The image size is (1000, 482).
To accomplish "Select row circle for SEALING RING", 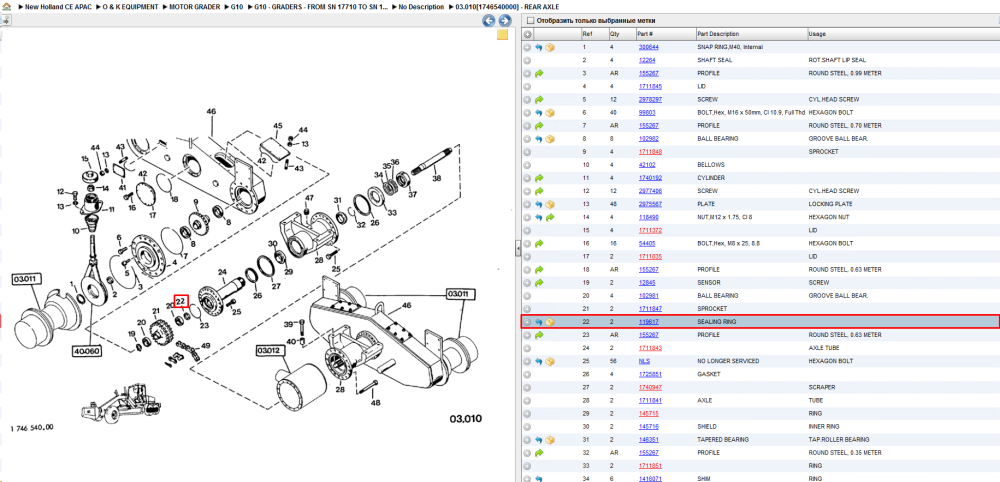I will (x=527, y=322).
